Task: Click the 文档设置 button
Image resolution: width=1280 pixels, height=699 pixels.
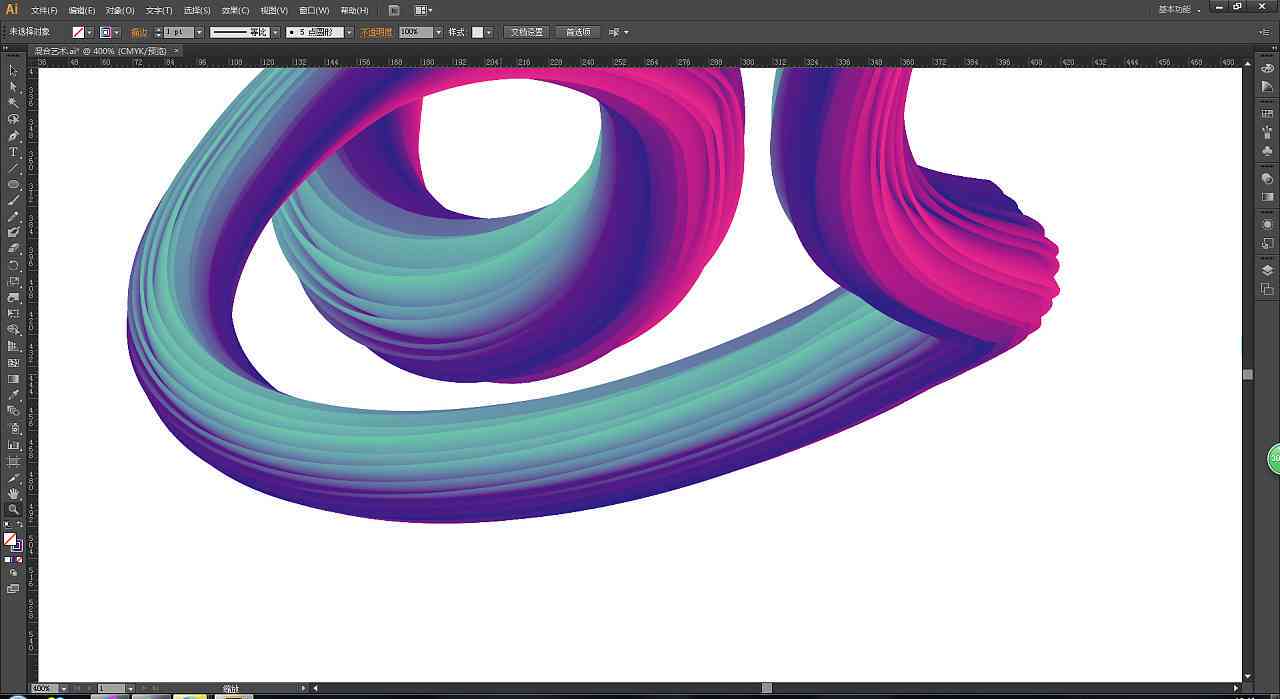Action: (527, 32)
